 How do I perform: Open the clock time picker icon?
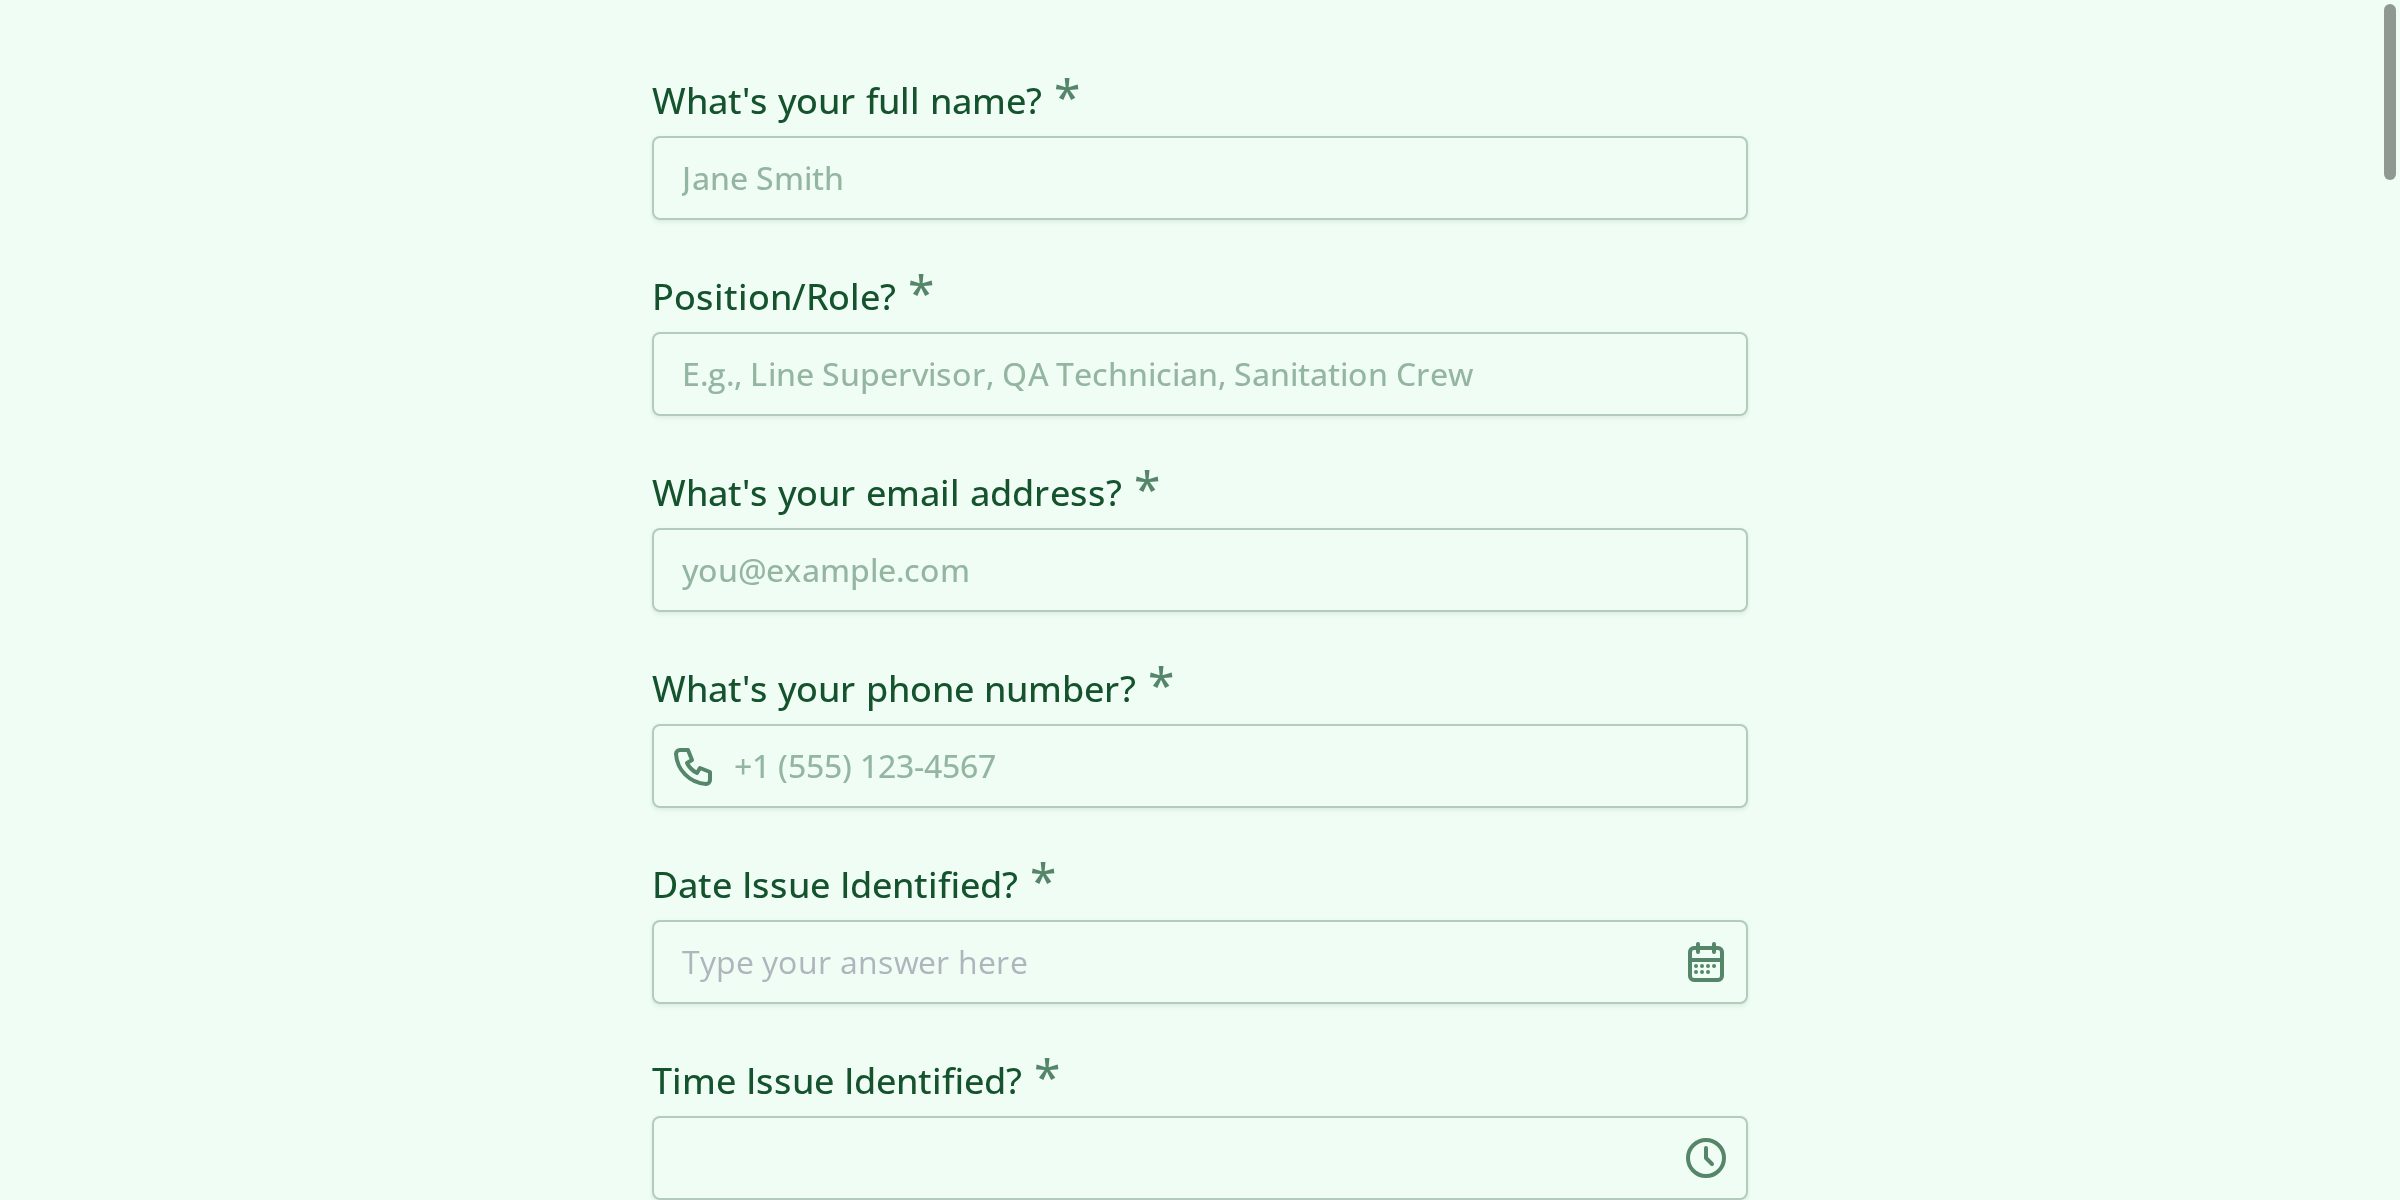(x=1705, y=1158)
